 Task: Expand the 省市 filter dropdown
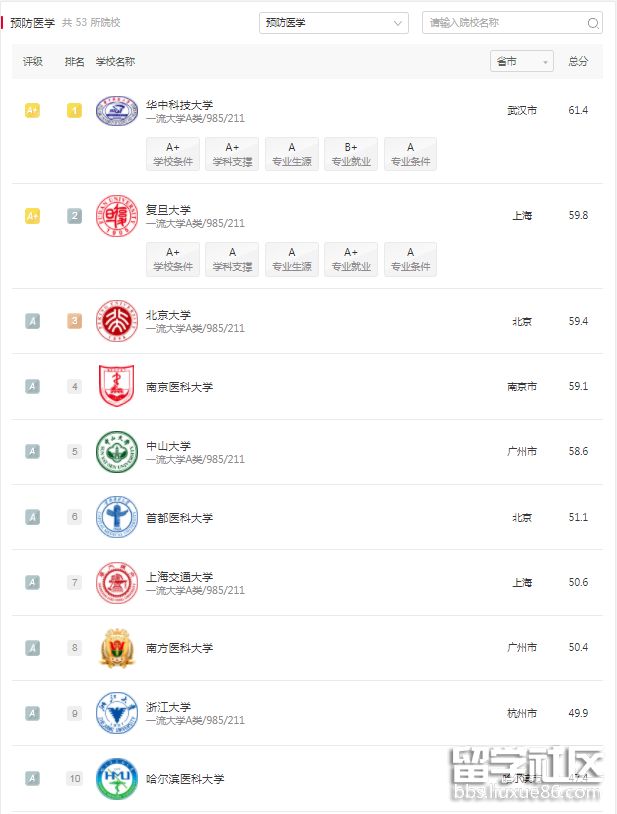click(520, 61)
